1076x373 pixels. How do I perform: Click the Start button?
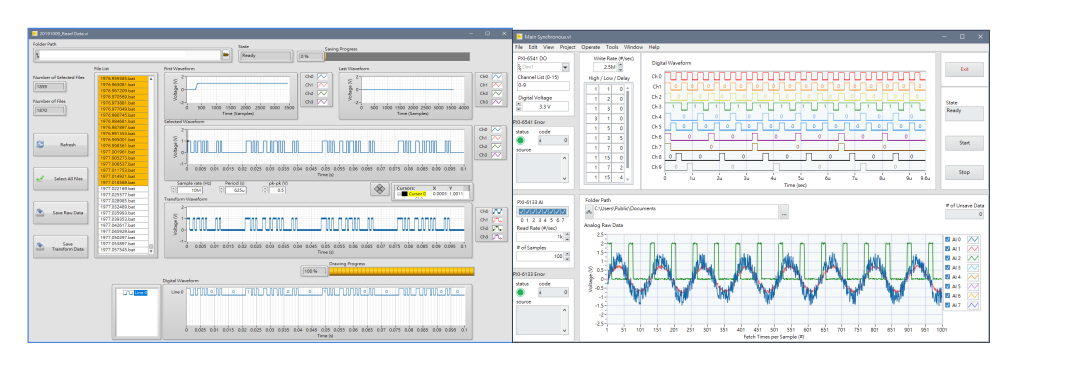(964, 143)
